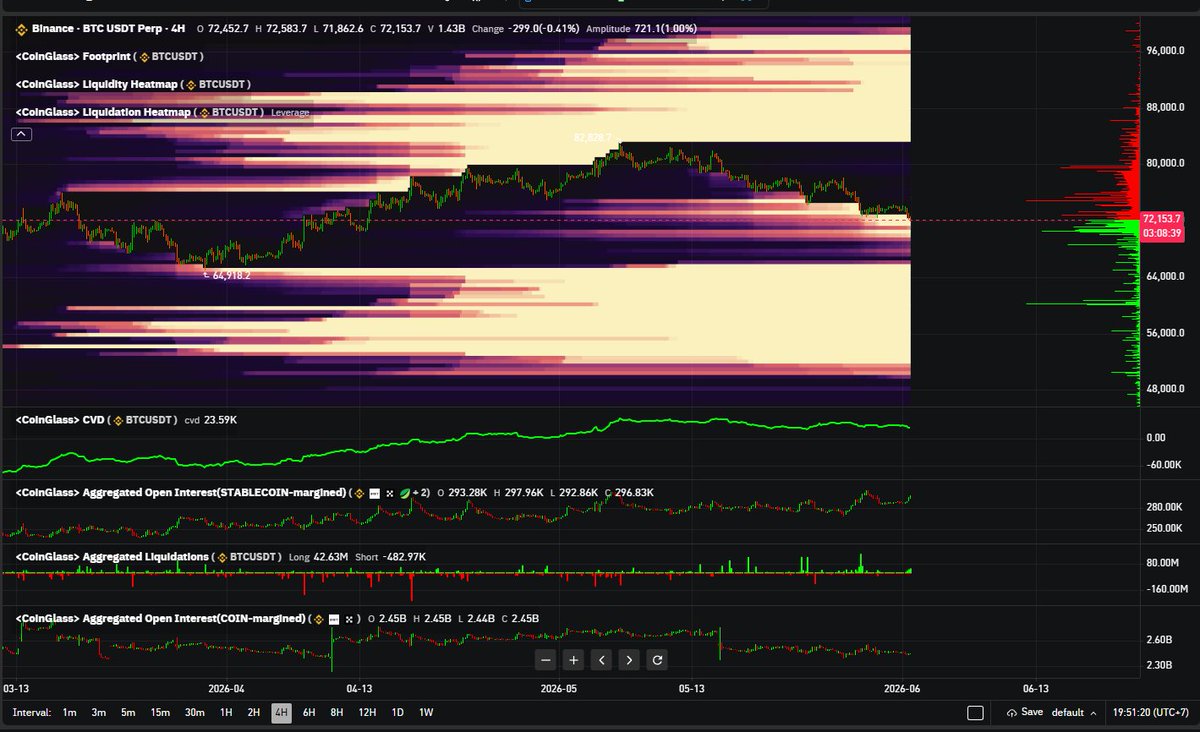Open Aggregated Open Interest COIN-margined label
1200x732 pixels.
(x=161, y=619)
